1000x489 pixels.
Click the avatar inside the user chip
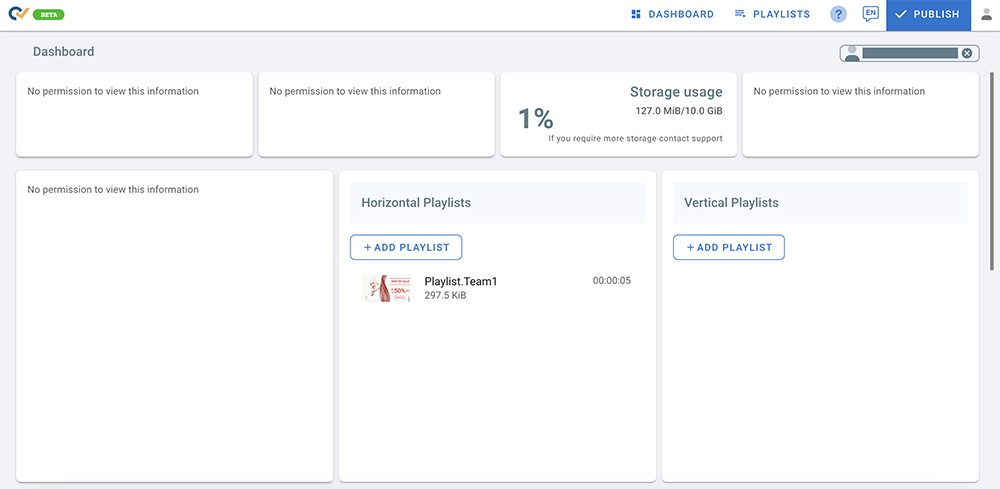[x=852, y=53]
